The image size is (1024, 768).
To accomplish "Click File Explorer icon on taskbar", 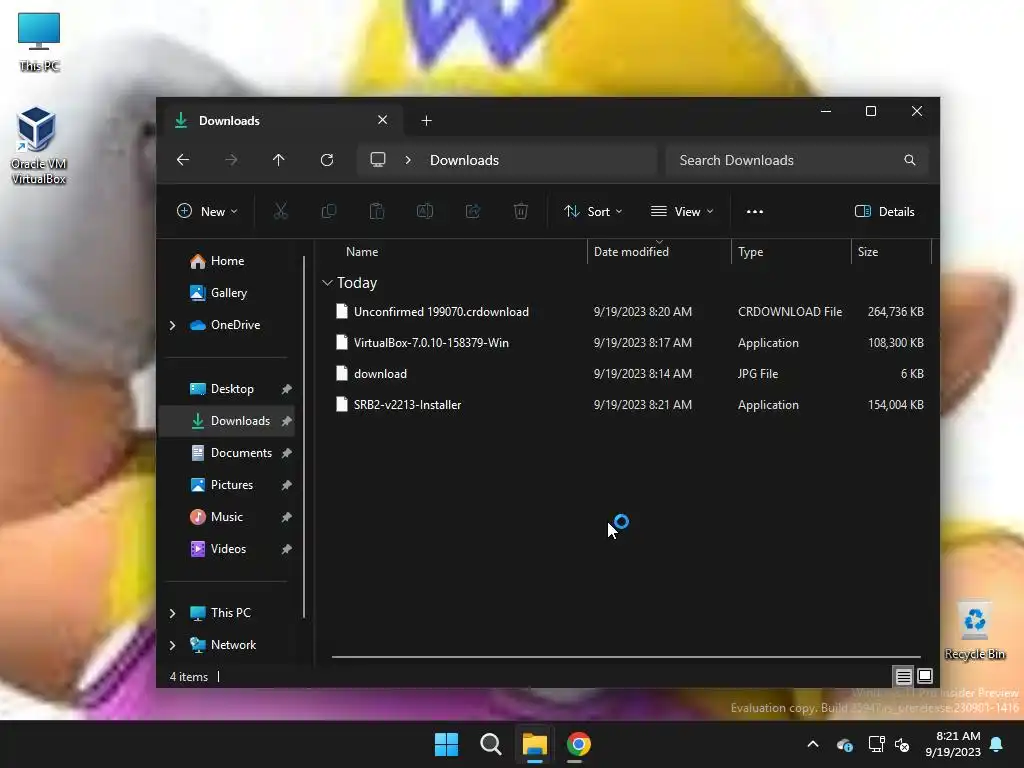I will point(534,744).
